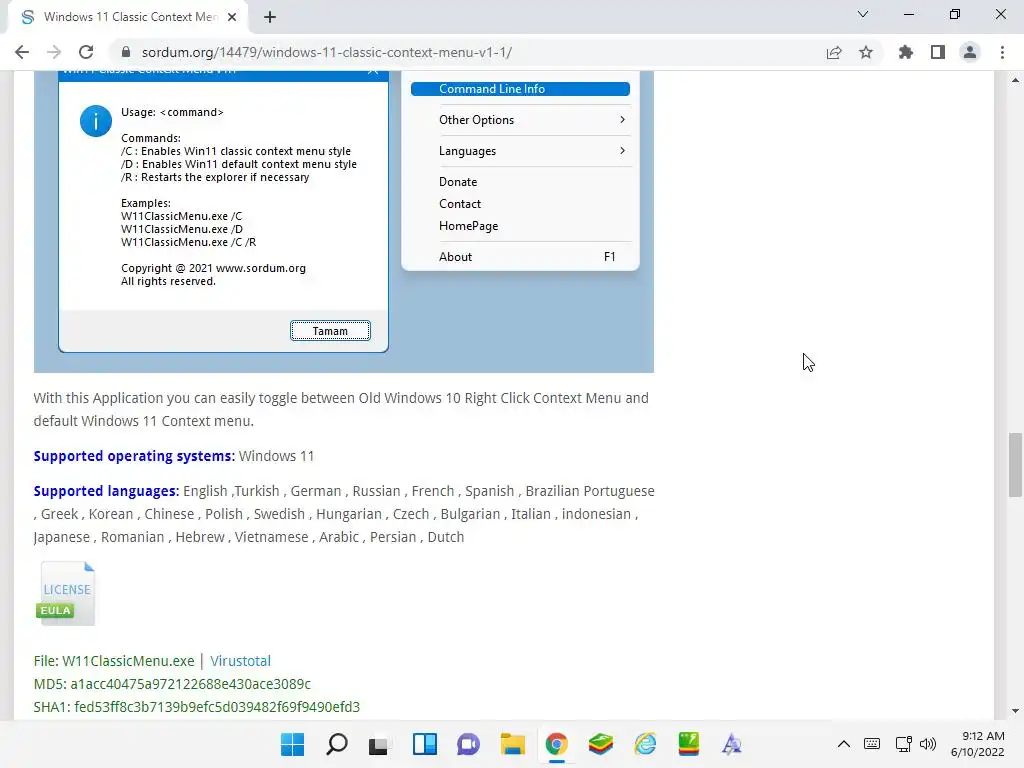Viewport: 1024px width, 768px height.
Task: Open the LICENSE EULA icon
Action: point(66,594)
